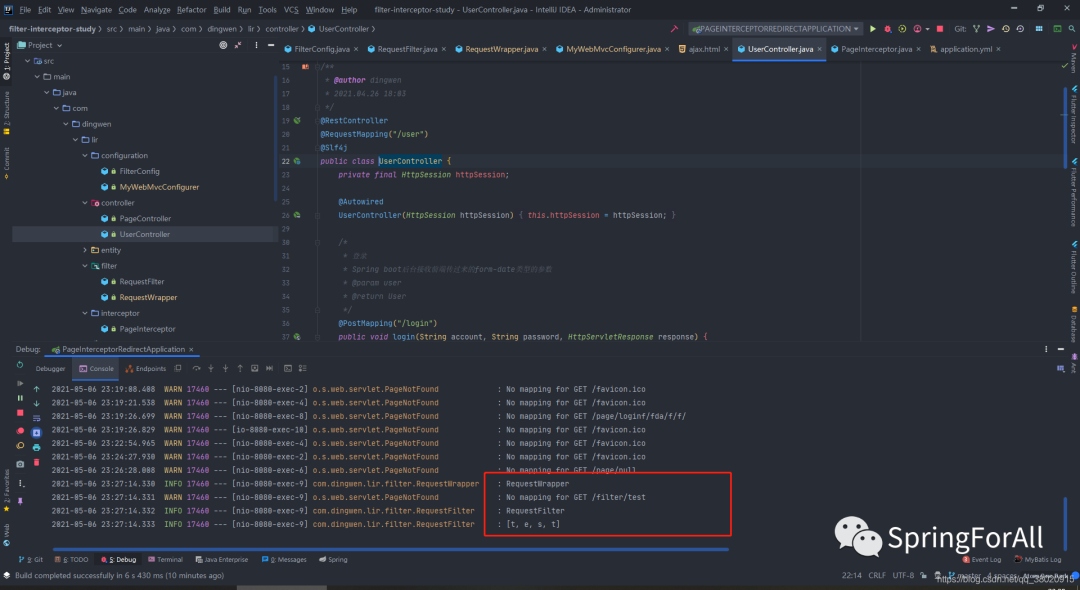Click the Git push arrow icon
Image resolution: width=1080 pixels, height=590 pixels.
(990, 29)
